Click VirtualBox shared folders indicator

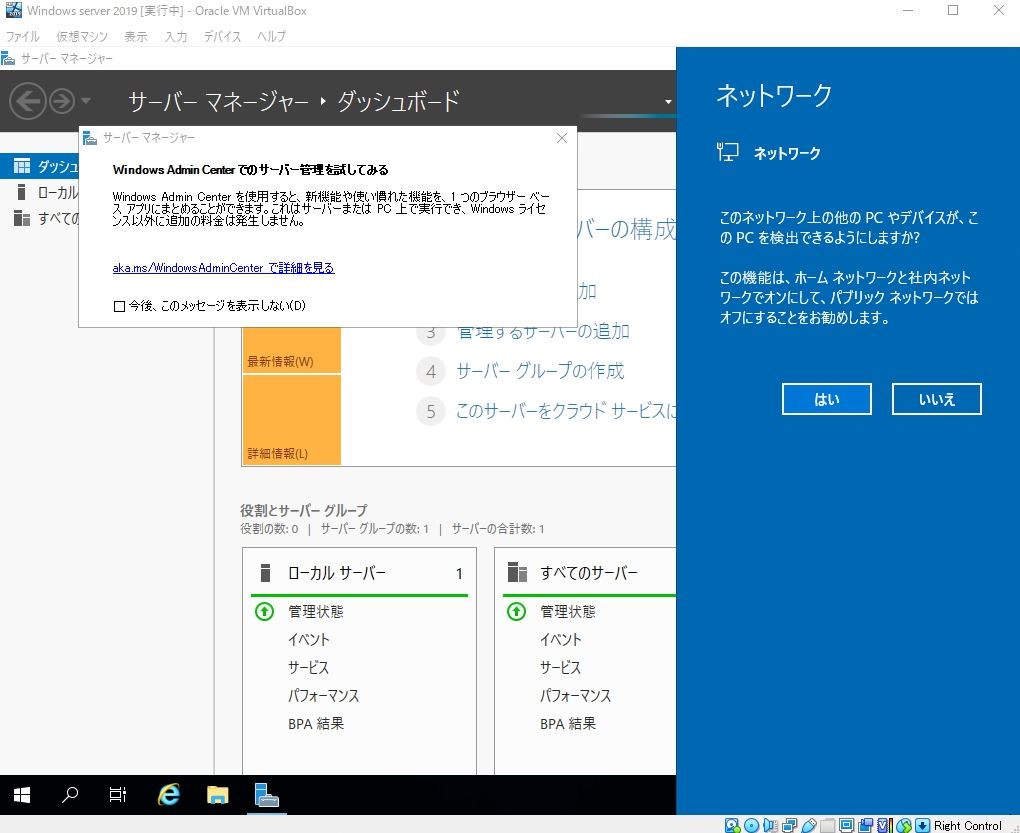pos(827,825)
